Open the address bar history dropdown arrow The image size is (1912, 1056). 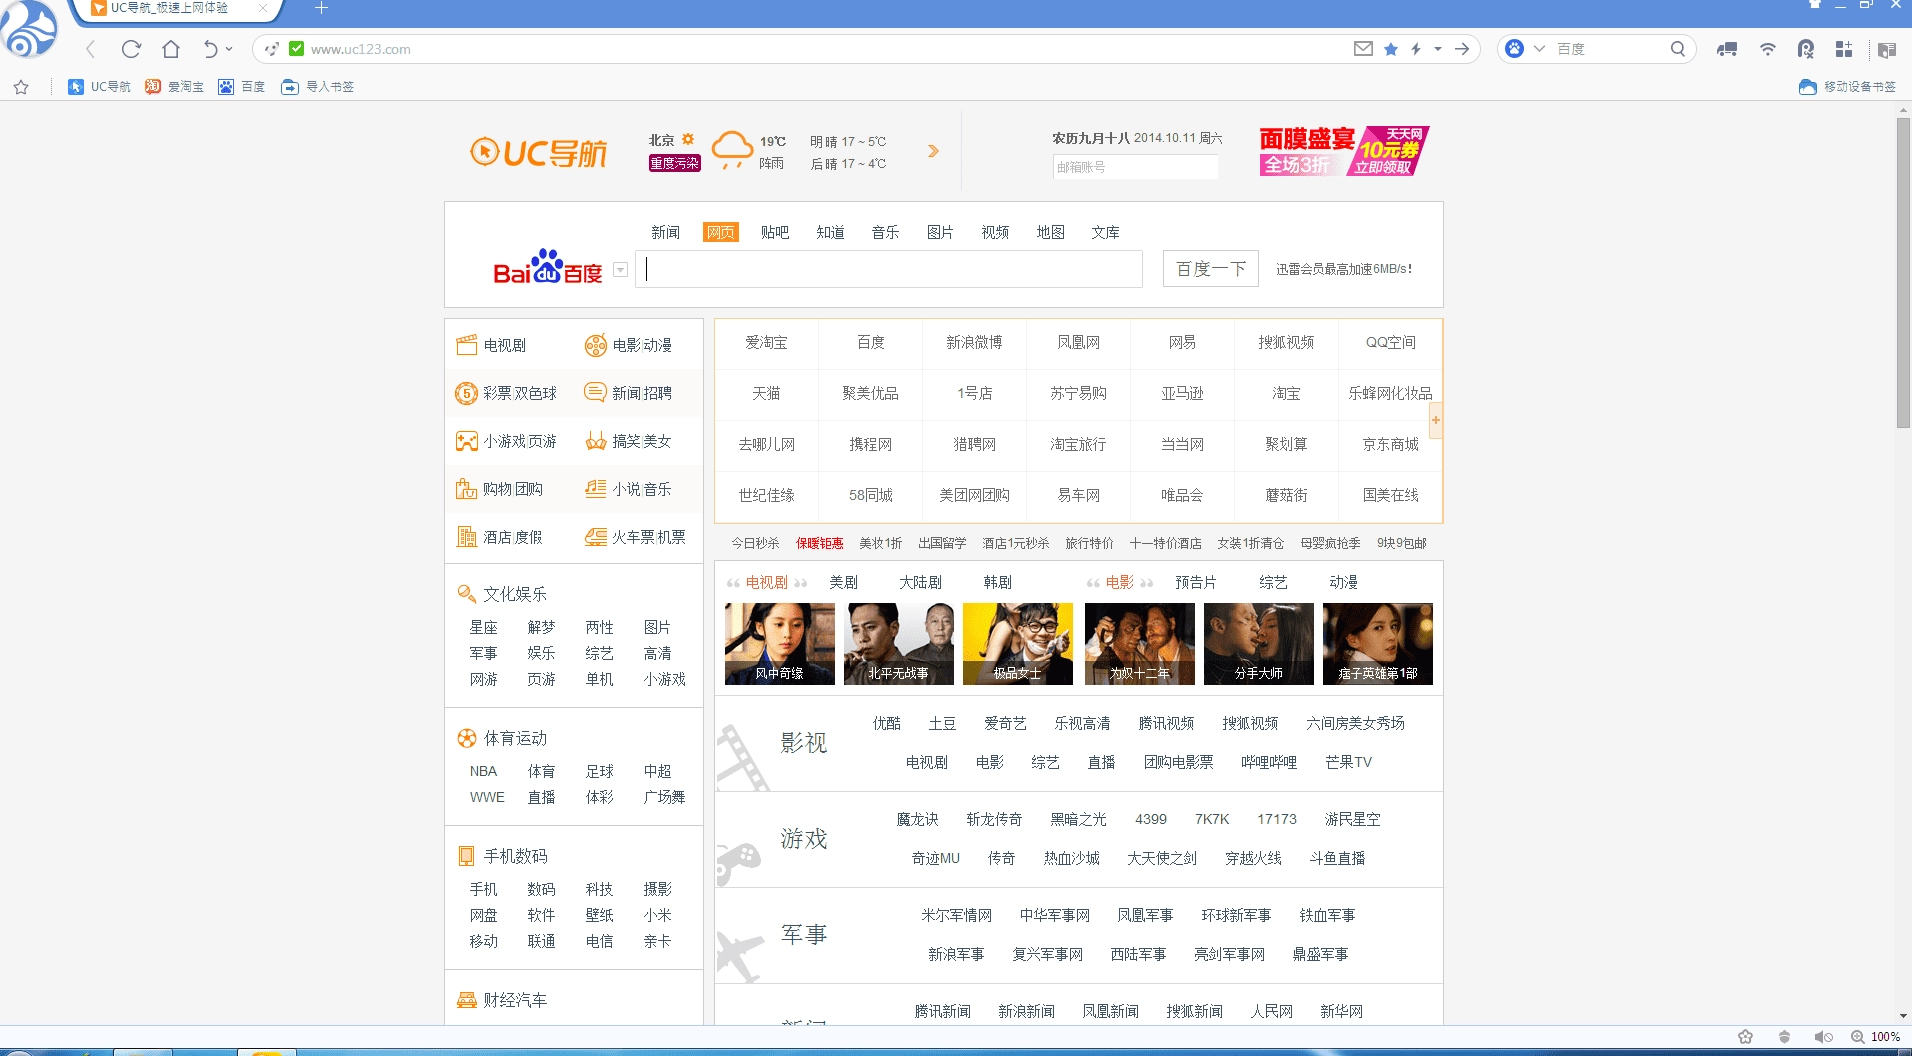pos(1438,49)
